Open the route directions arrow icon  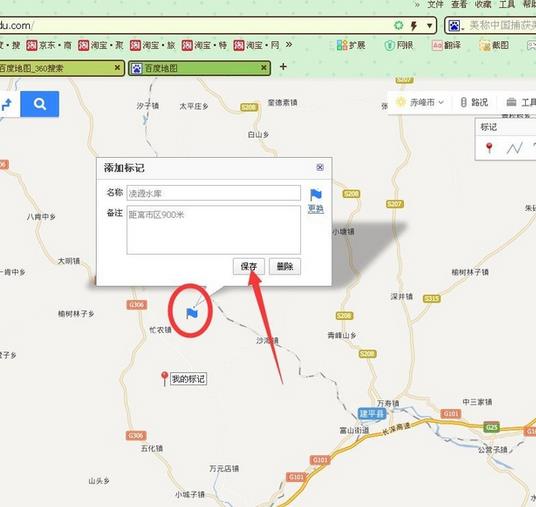pos(6,104)
